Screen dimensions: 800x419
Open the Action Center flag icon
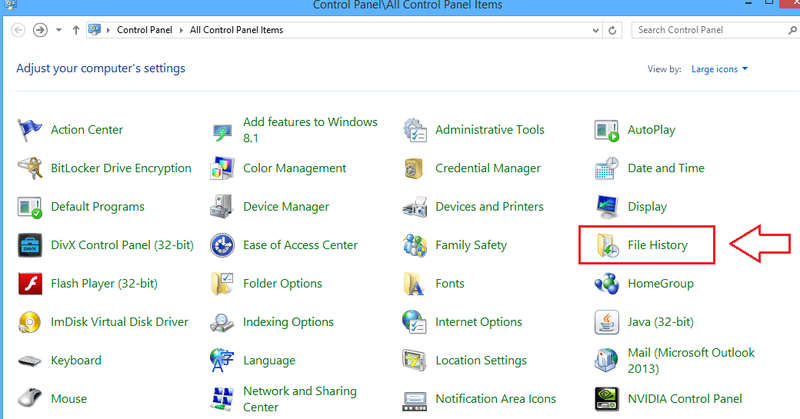(x=30, y=130)
